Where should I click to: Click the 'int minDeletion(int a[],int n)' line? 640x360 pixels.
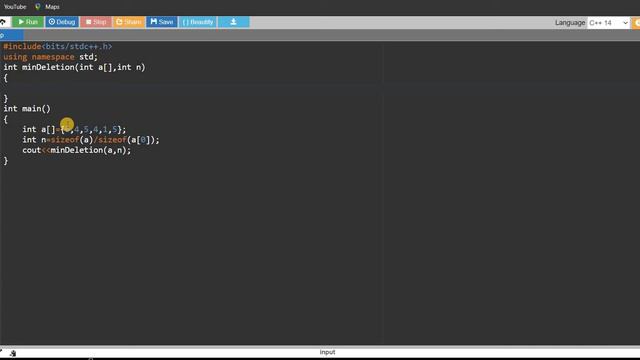tap(74, 67)
